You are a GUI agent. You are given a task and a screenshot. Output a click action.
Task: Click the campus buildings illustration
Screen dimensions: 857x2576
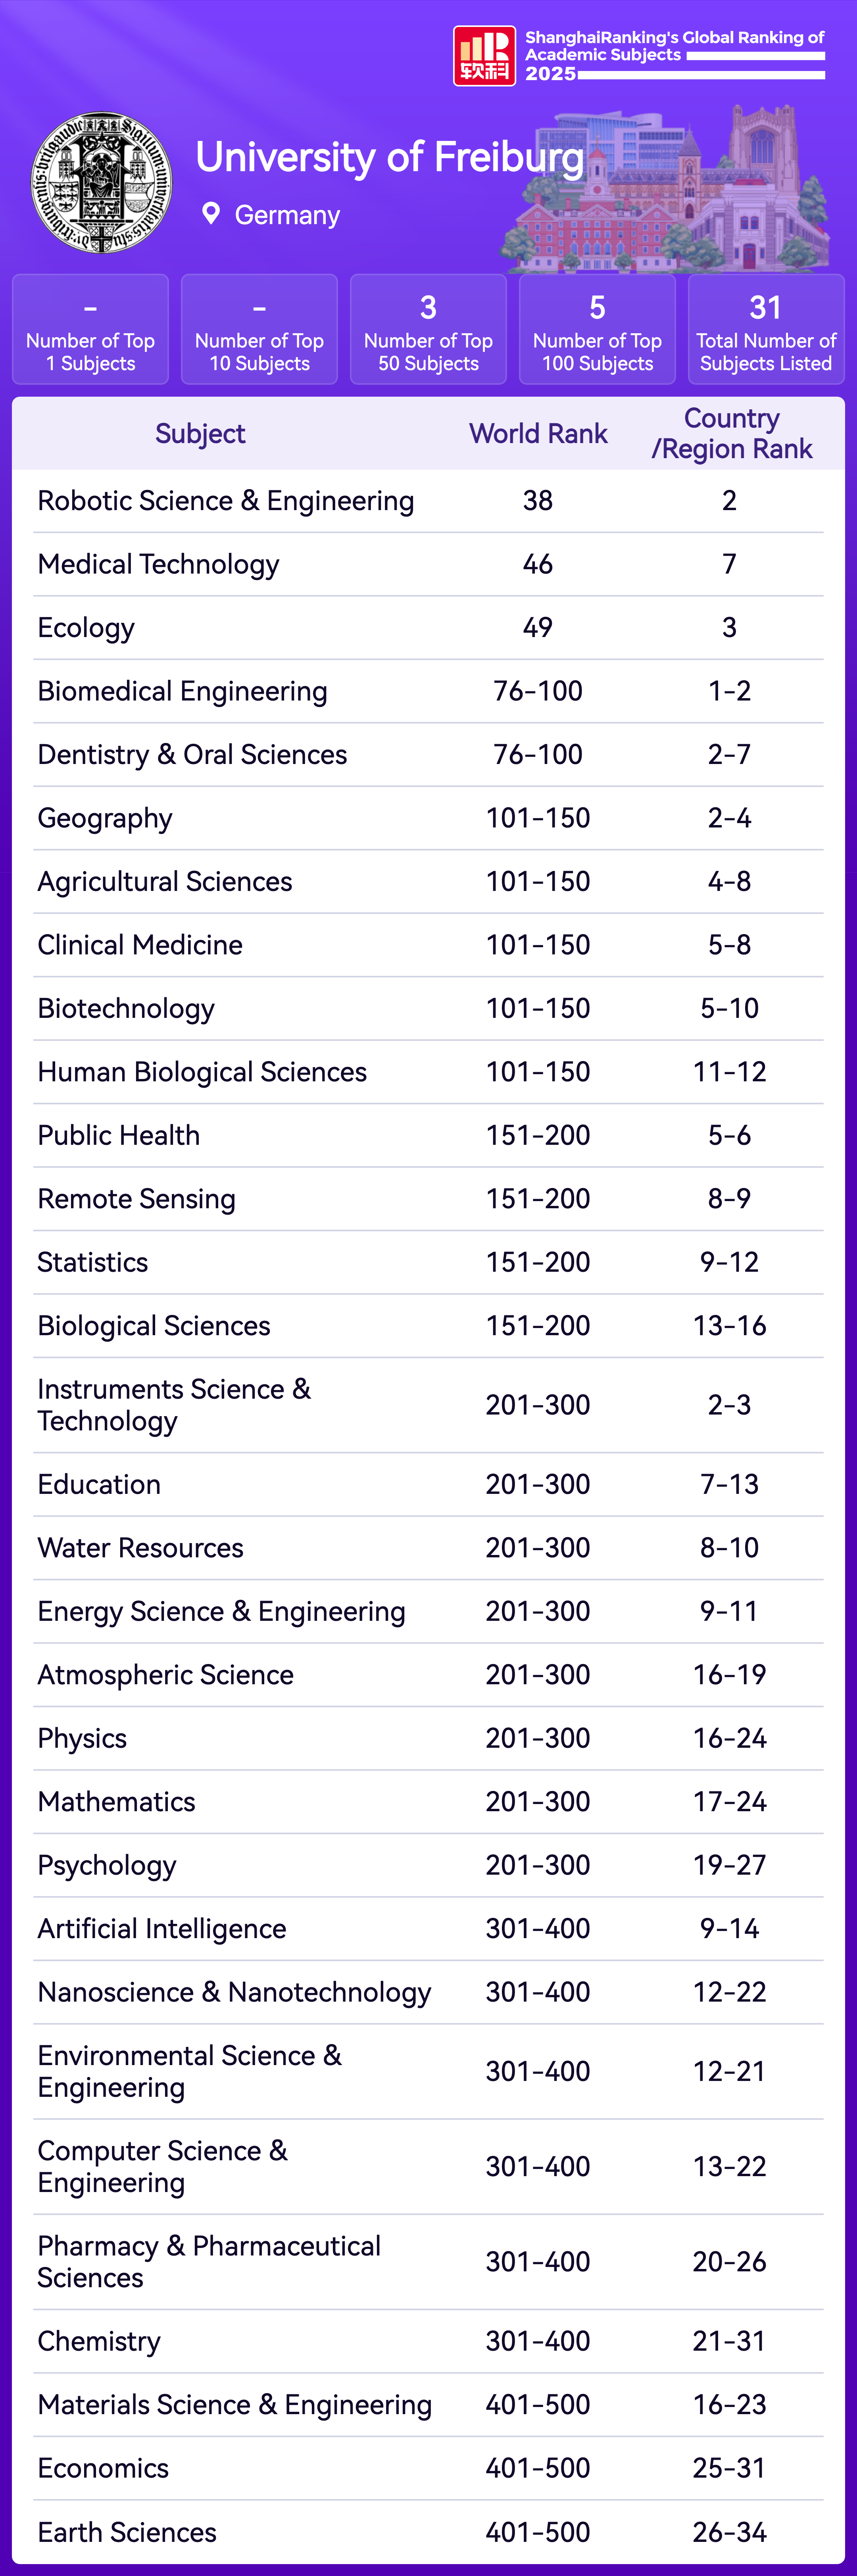coord(671,190)
